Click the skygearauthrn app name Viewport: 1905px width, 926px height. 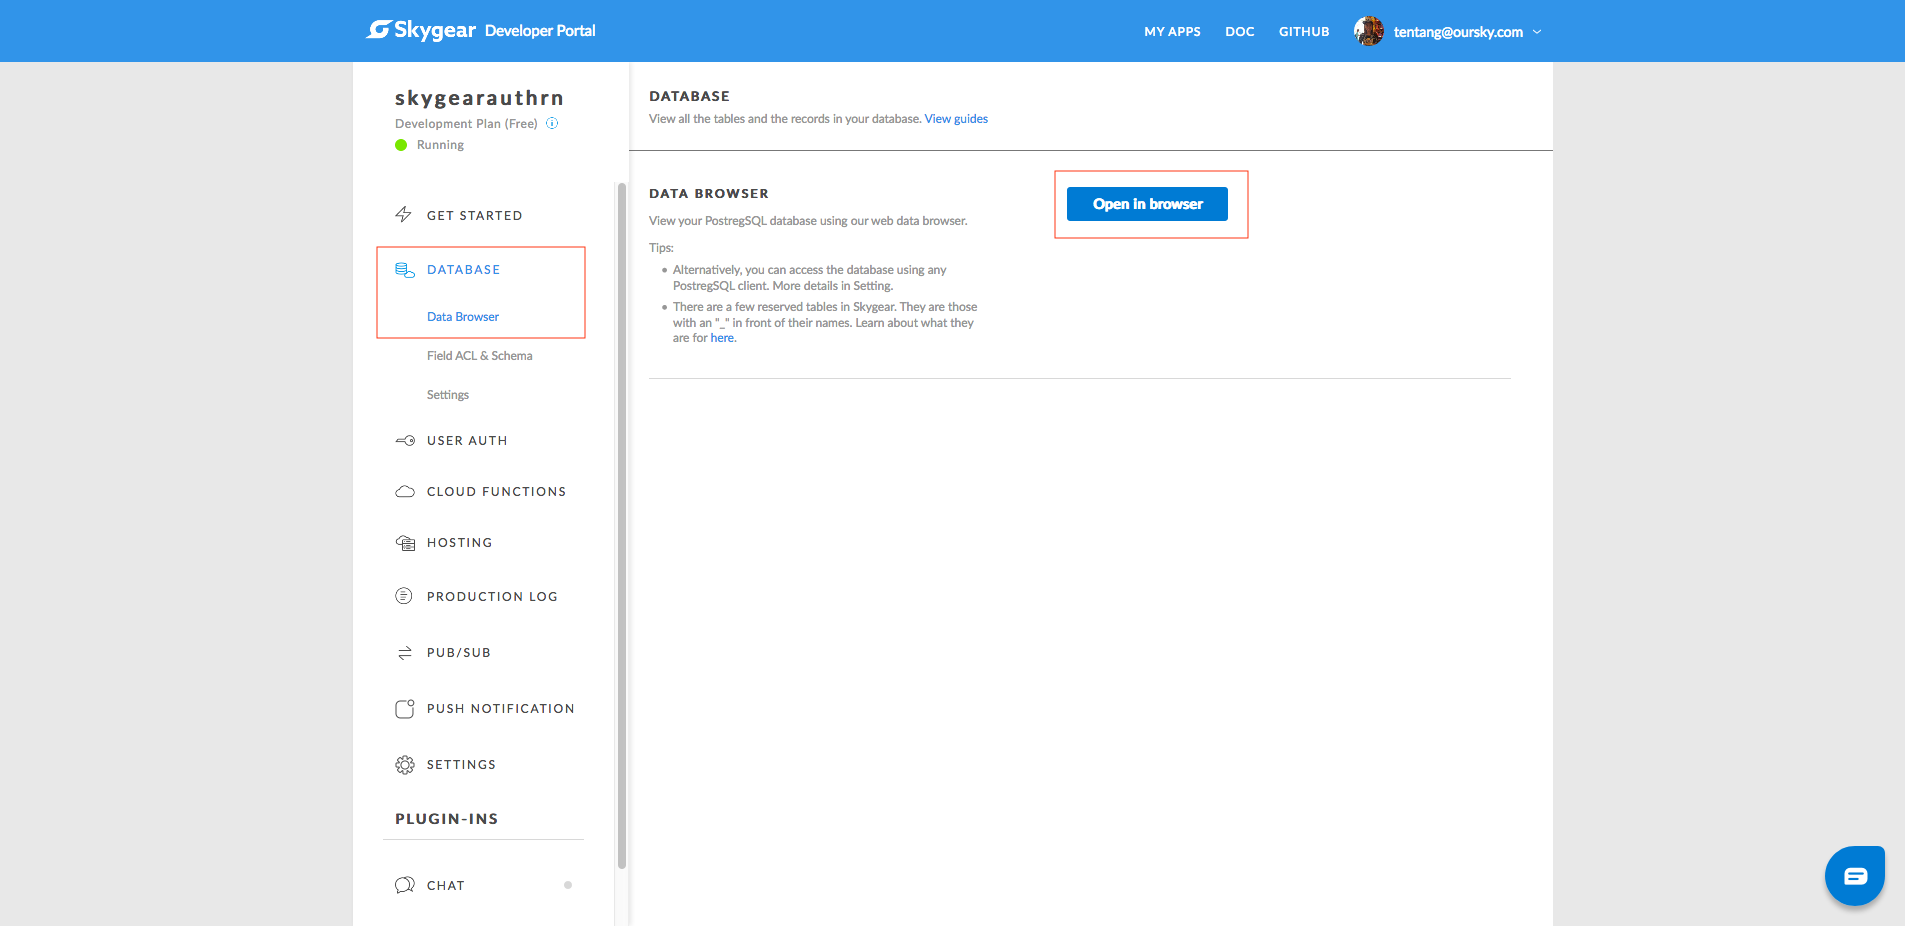point(479,98)
